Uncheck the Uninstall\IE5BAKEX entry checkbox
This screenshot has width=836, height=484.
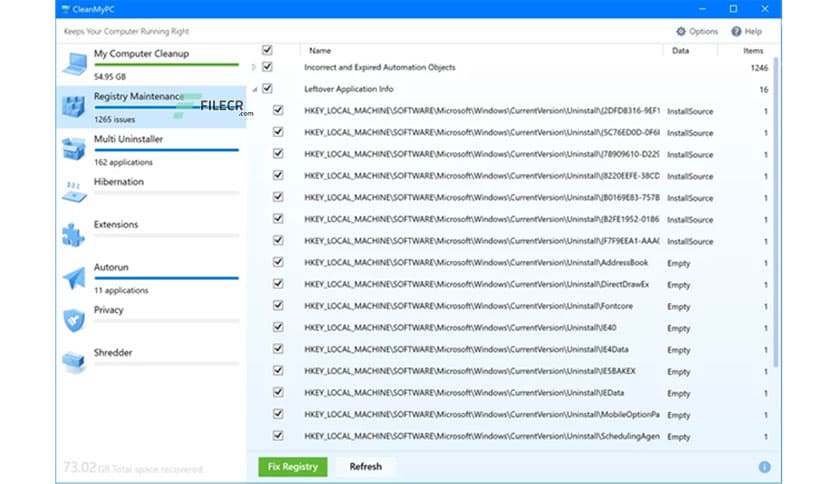pos(278,370)
